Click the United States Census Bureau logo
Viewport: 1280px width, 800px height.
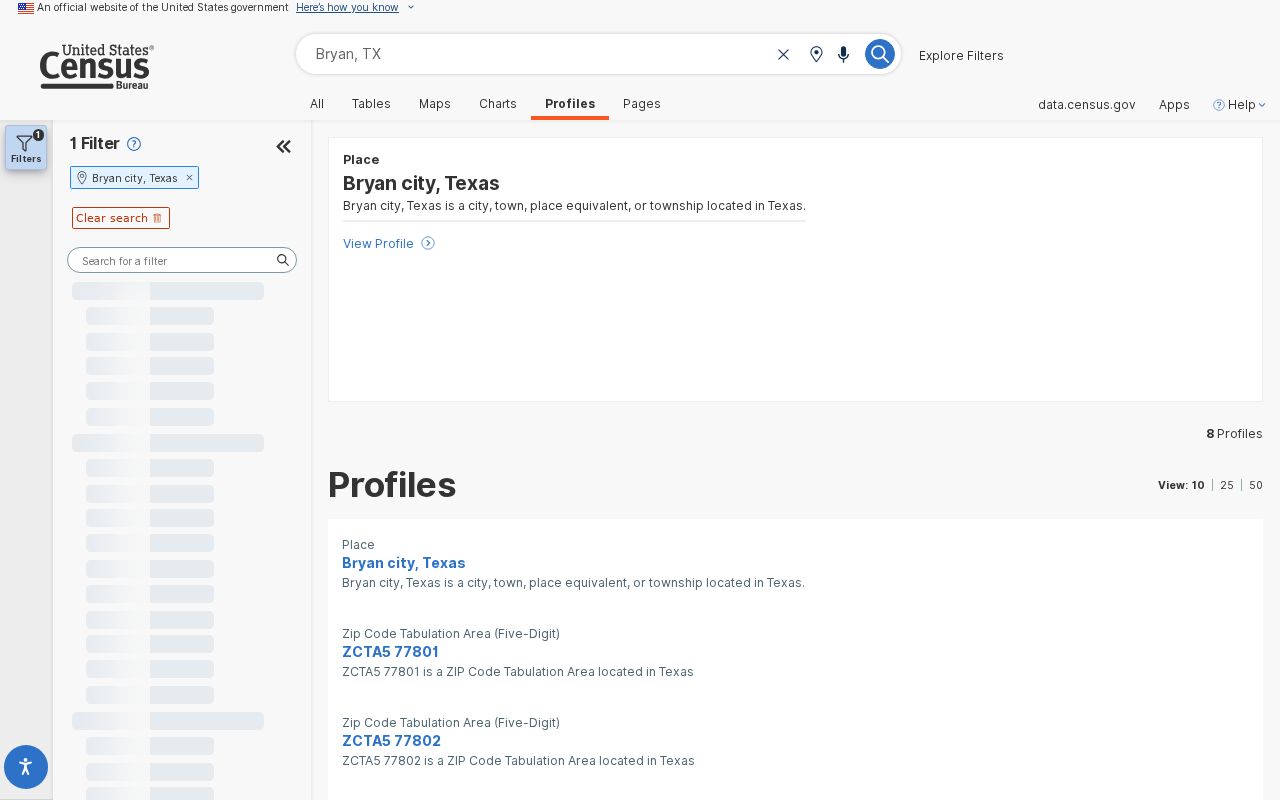pos(96,67)
